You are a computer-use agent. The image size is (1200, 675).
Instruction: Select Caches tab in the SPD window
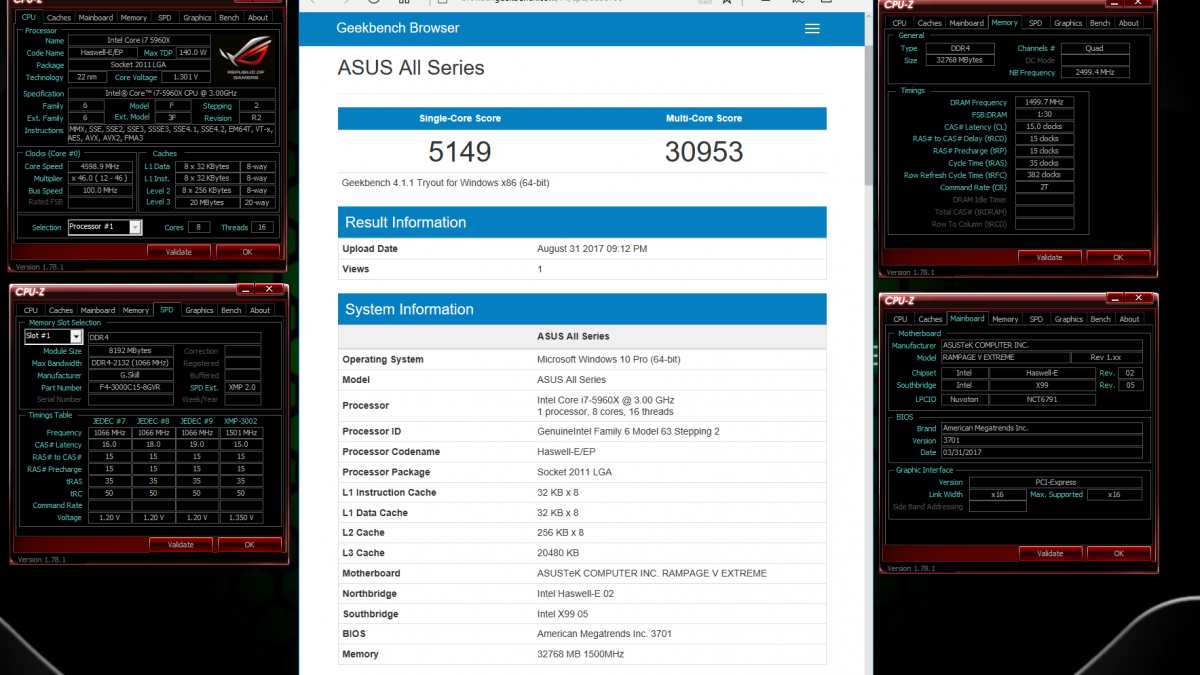tap(61, 310)
